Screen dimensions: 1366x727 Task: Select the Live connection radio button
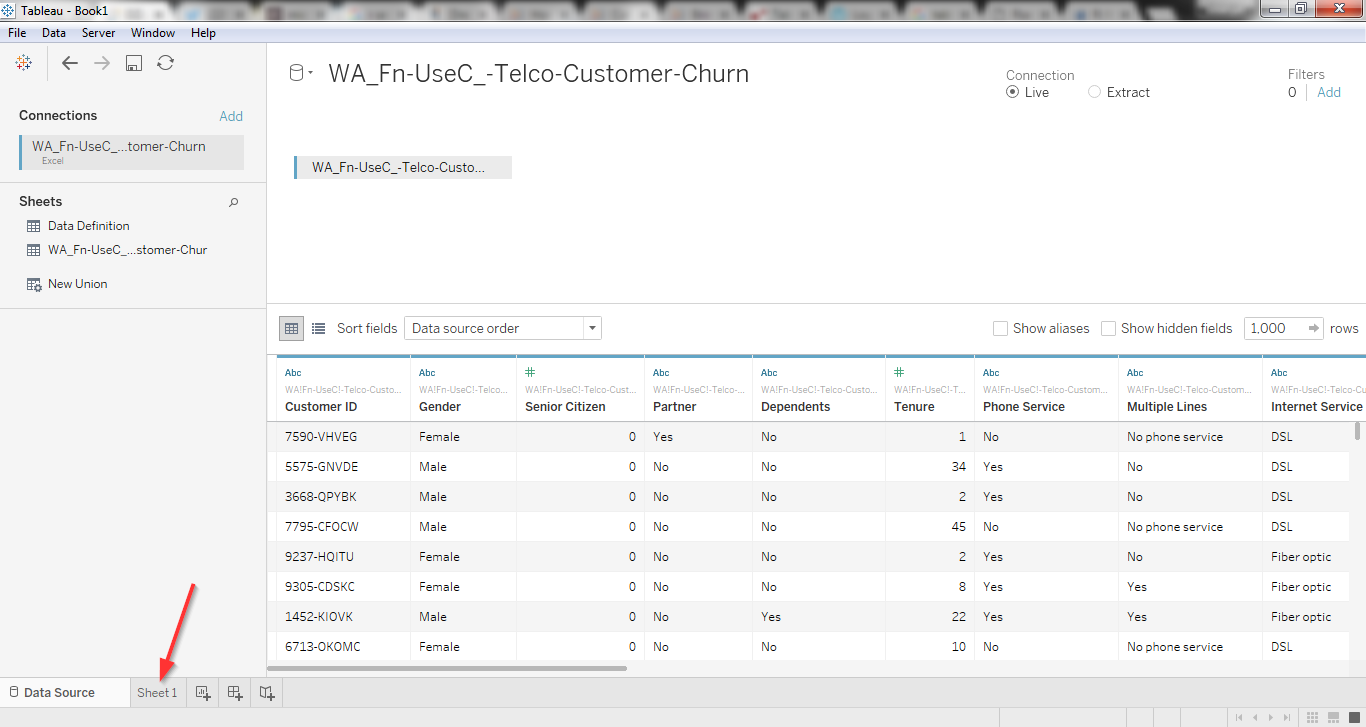point(1013,92)
